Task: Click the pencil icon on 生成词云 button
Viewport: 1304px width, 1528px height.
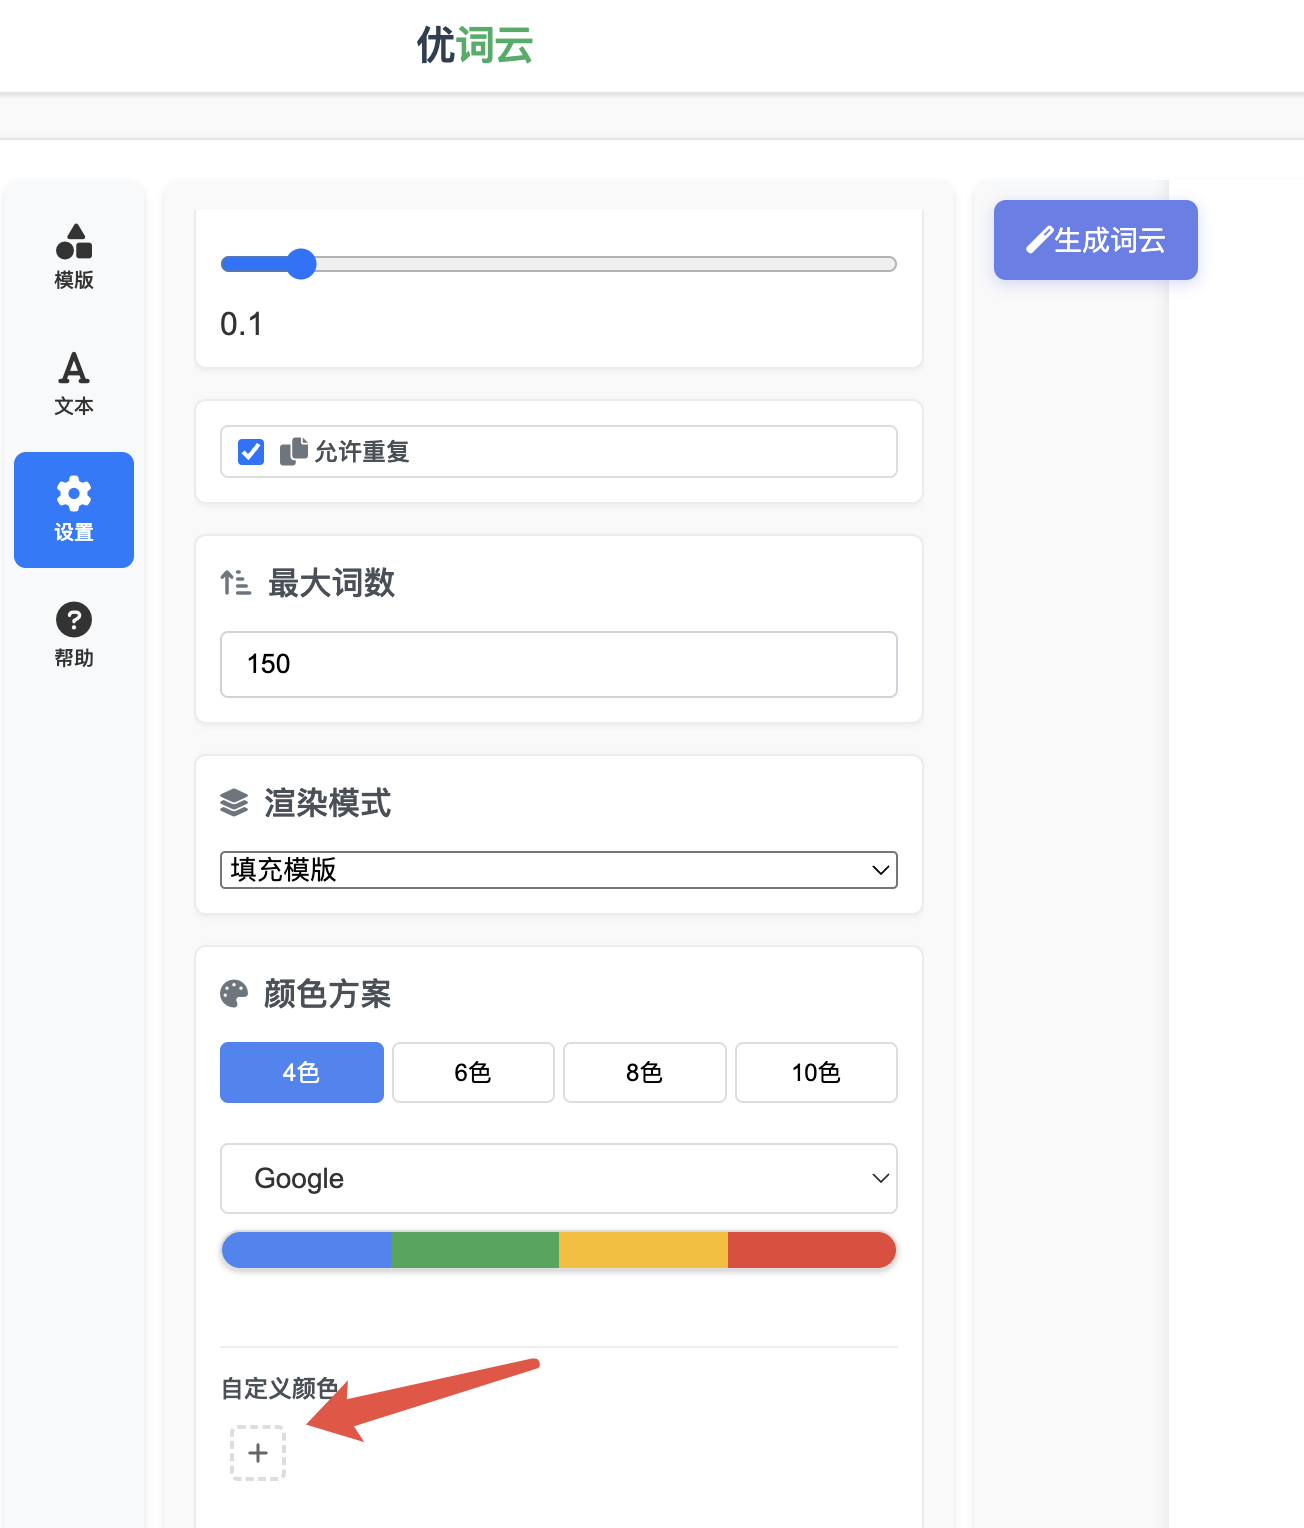Action: tap(1038, 239)
